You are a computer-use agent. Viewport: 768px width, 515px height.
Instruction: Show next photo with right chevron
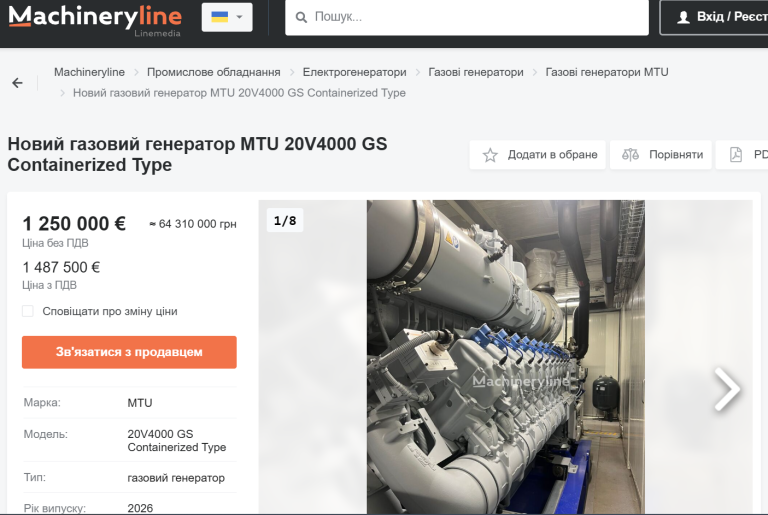pos(727,389)
